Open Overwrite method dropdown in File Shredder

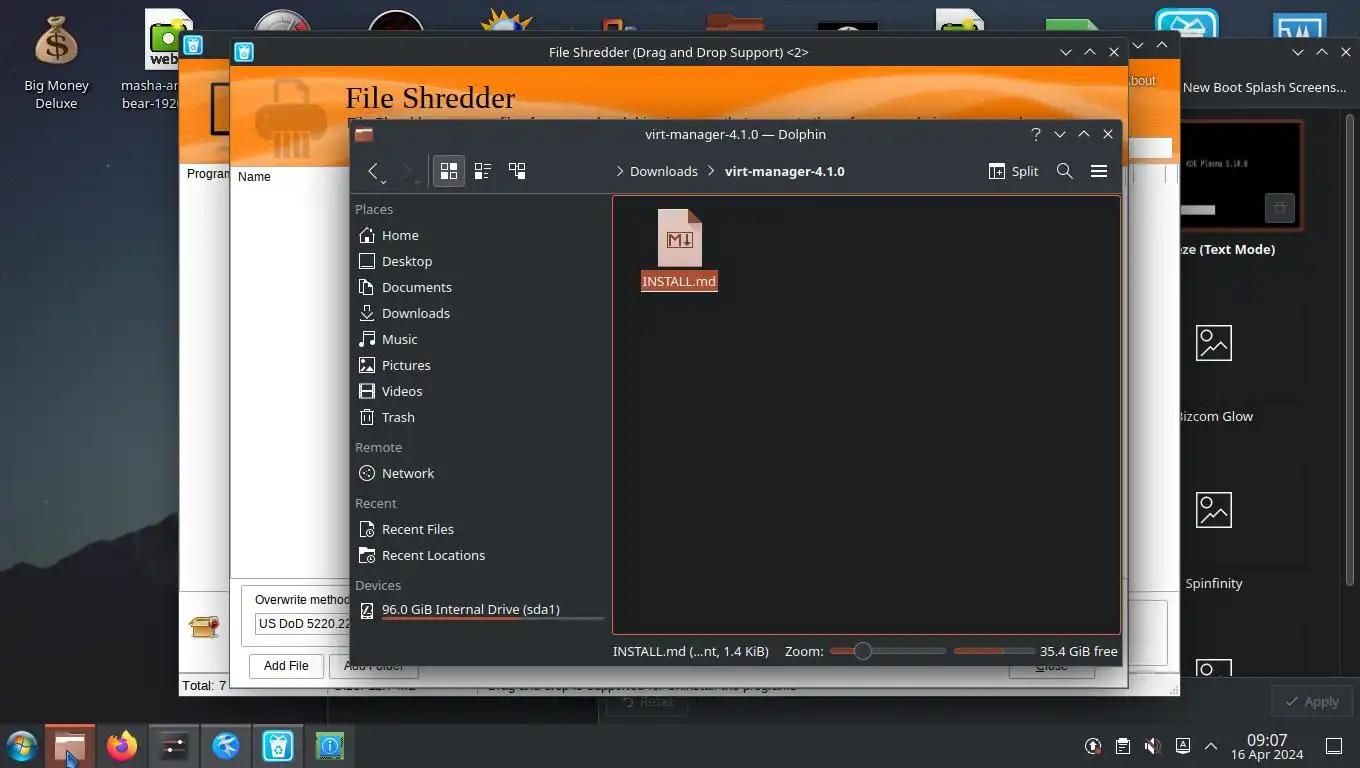coord(304,623)
